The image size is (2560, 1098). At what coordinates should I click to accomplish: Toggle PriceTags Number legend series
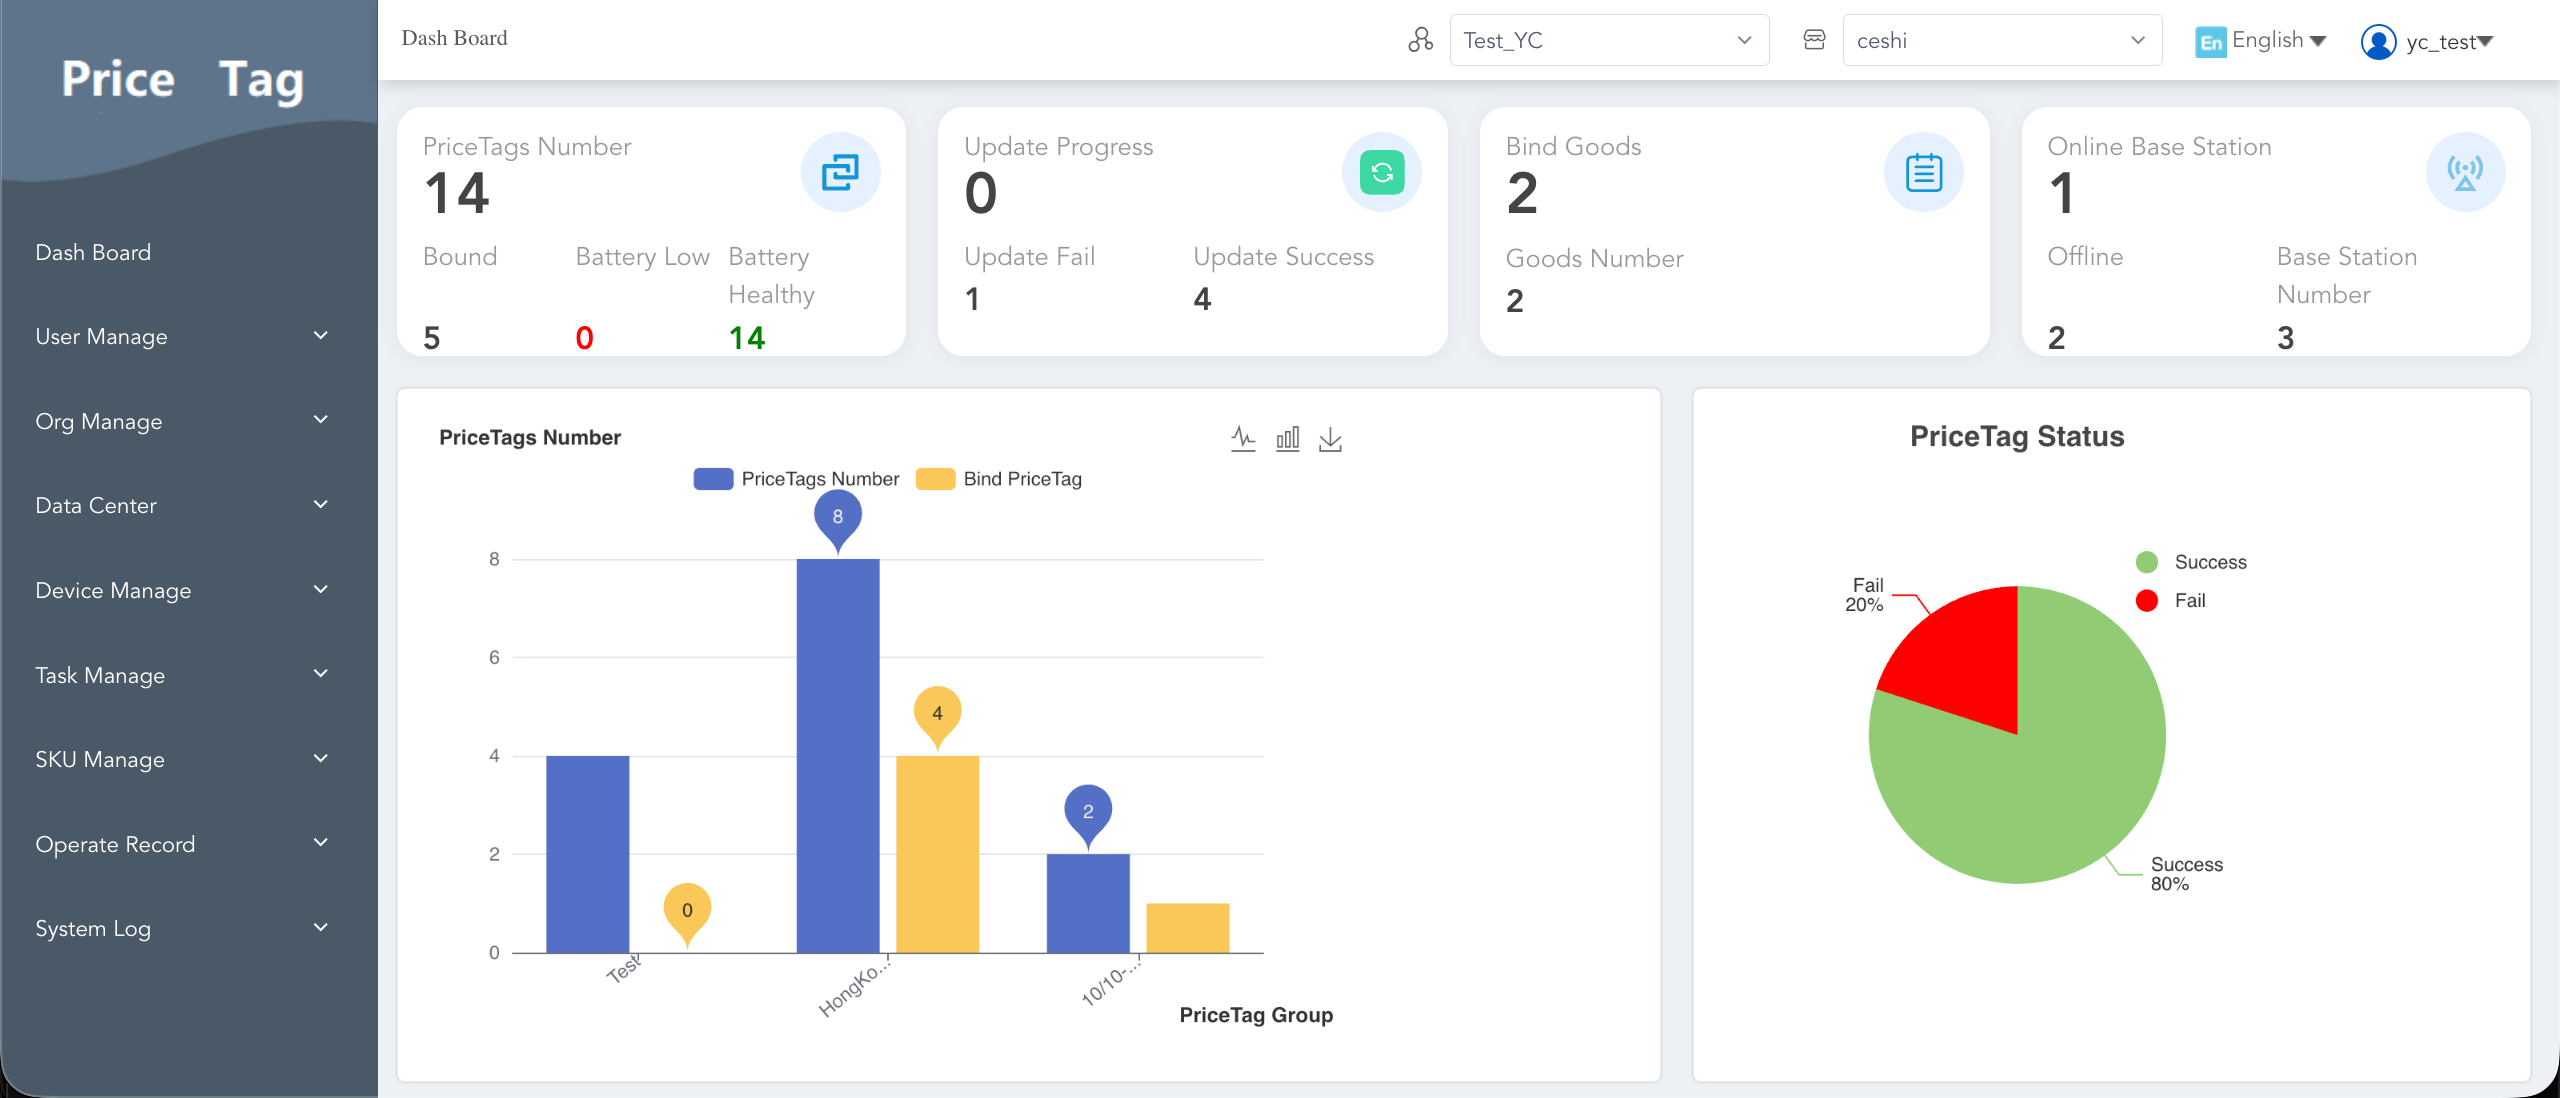(x=796, y=479)
